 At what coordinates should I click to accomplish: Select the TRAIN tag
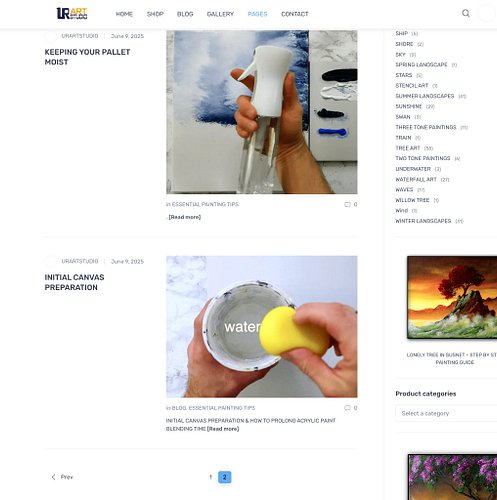click(403, 138)
